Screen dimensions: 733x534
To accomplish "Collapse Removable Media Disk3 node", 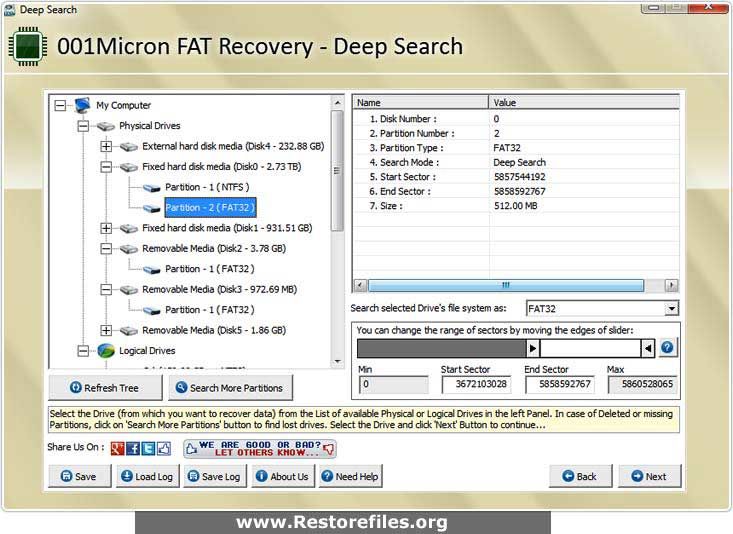I will click(106, 289).
